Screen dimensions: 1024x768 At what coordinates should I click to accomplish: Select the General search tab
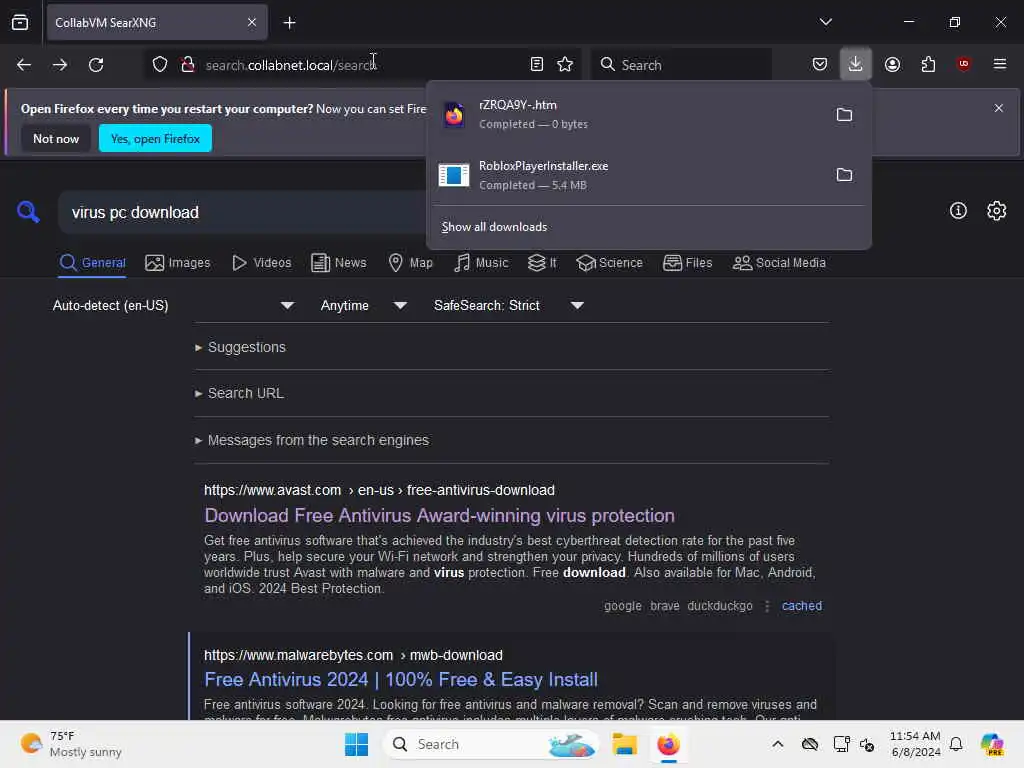pyautogui.click(x=92, y=263)
